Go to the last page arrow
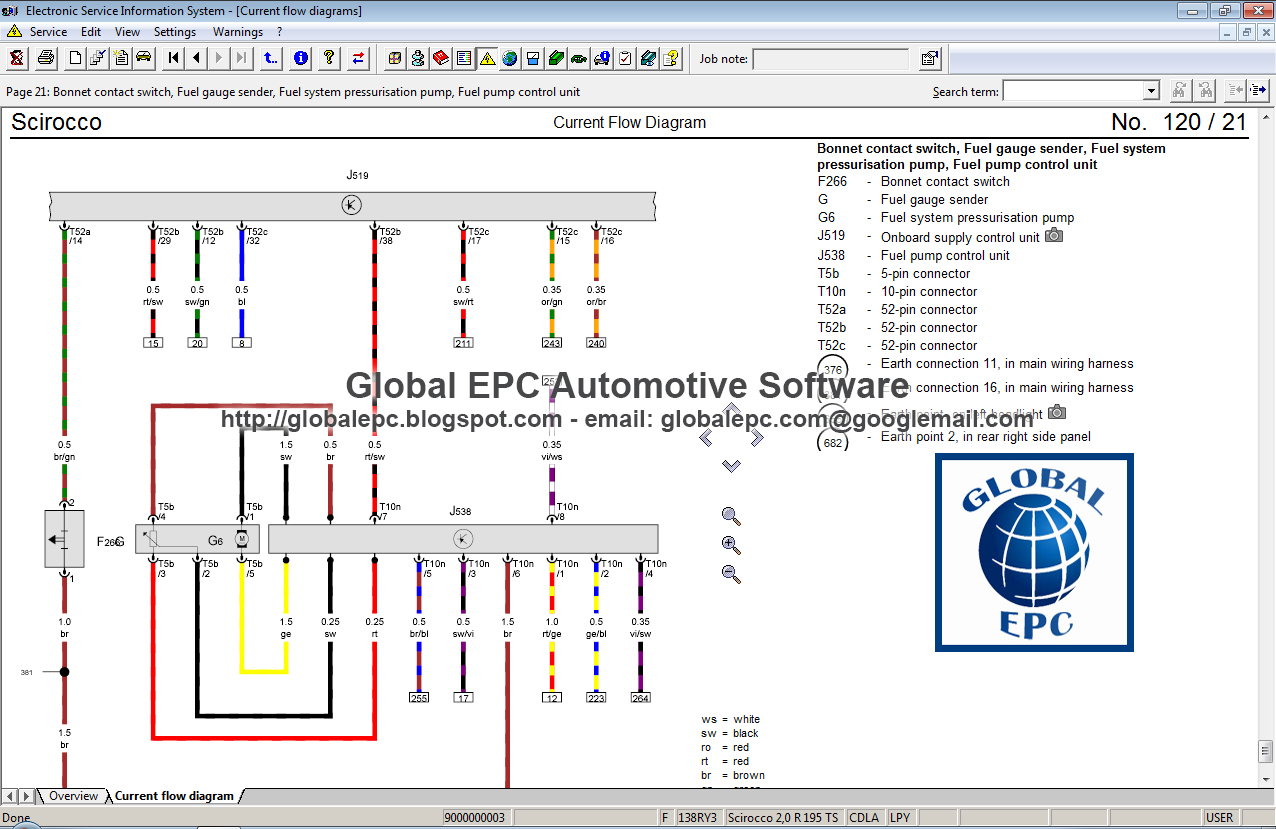This screenshot has width=1276, height=829. click(x=241, y=58)
